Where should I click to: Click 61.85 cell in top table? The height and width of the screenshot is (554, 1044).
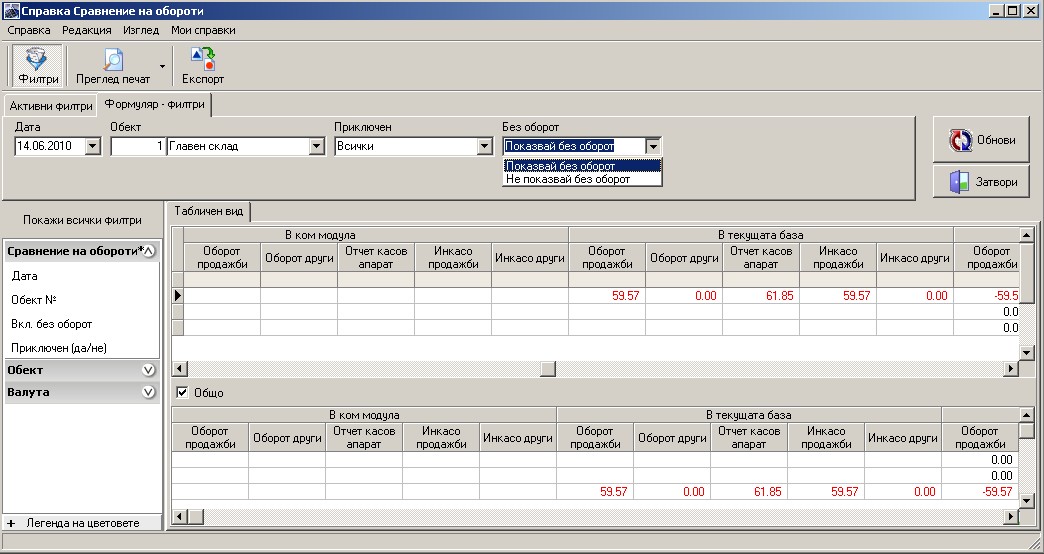pyautogui.click(x=760, y=295)
